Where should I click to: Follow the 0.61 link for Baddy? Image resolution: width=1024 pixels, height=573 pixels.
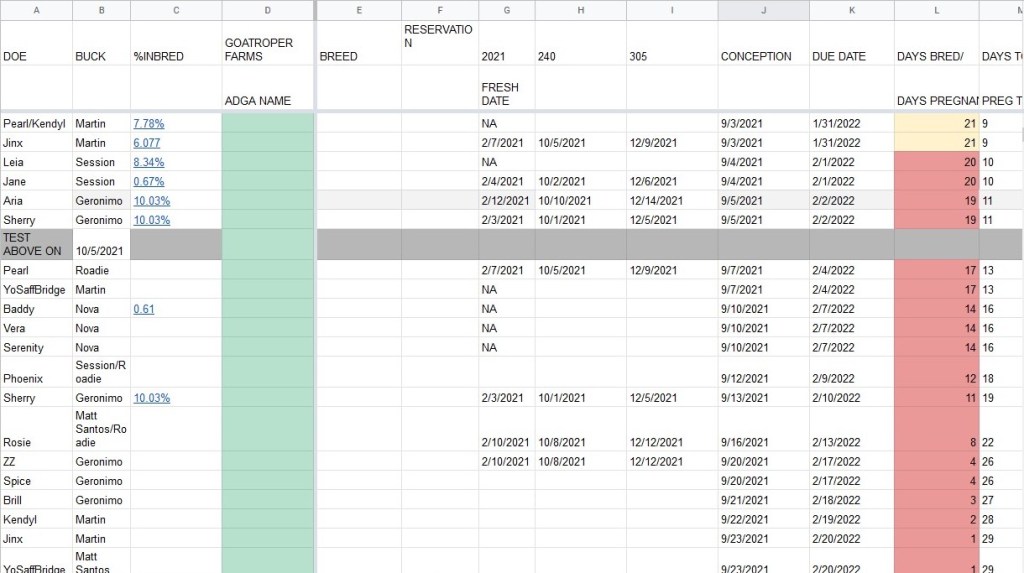tap(144, 309)
